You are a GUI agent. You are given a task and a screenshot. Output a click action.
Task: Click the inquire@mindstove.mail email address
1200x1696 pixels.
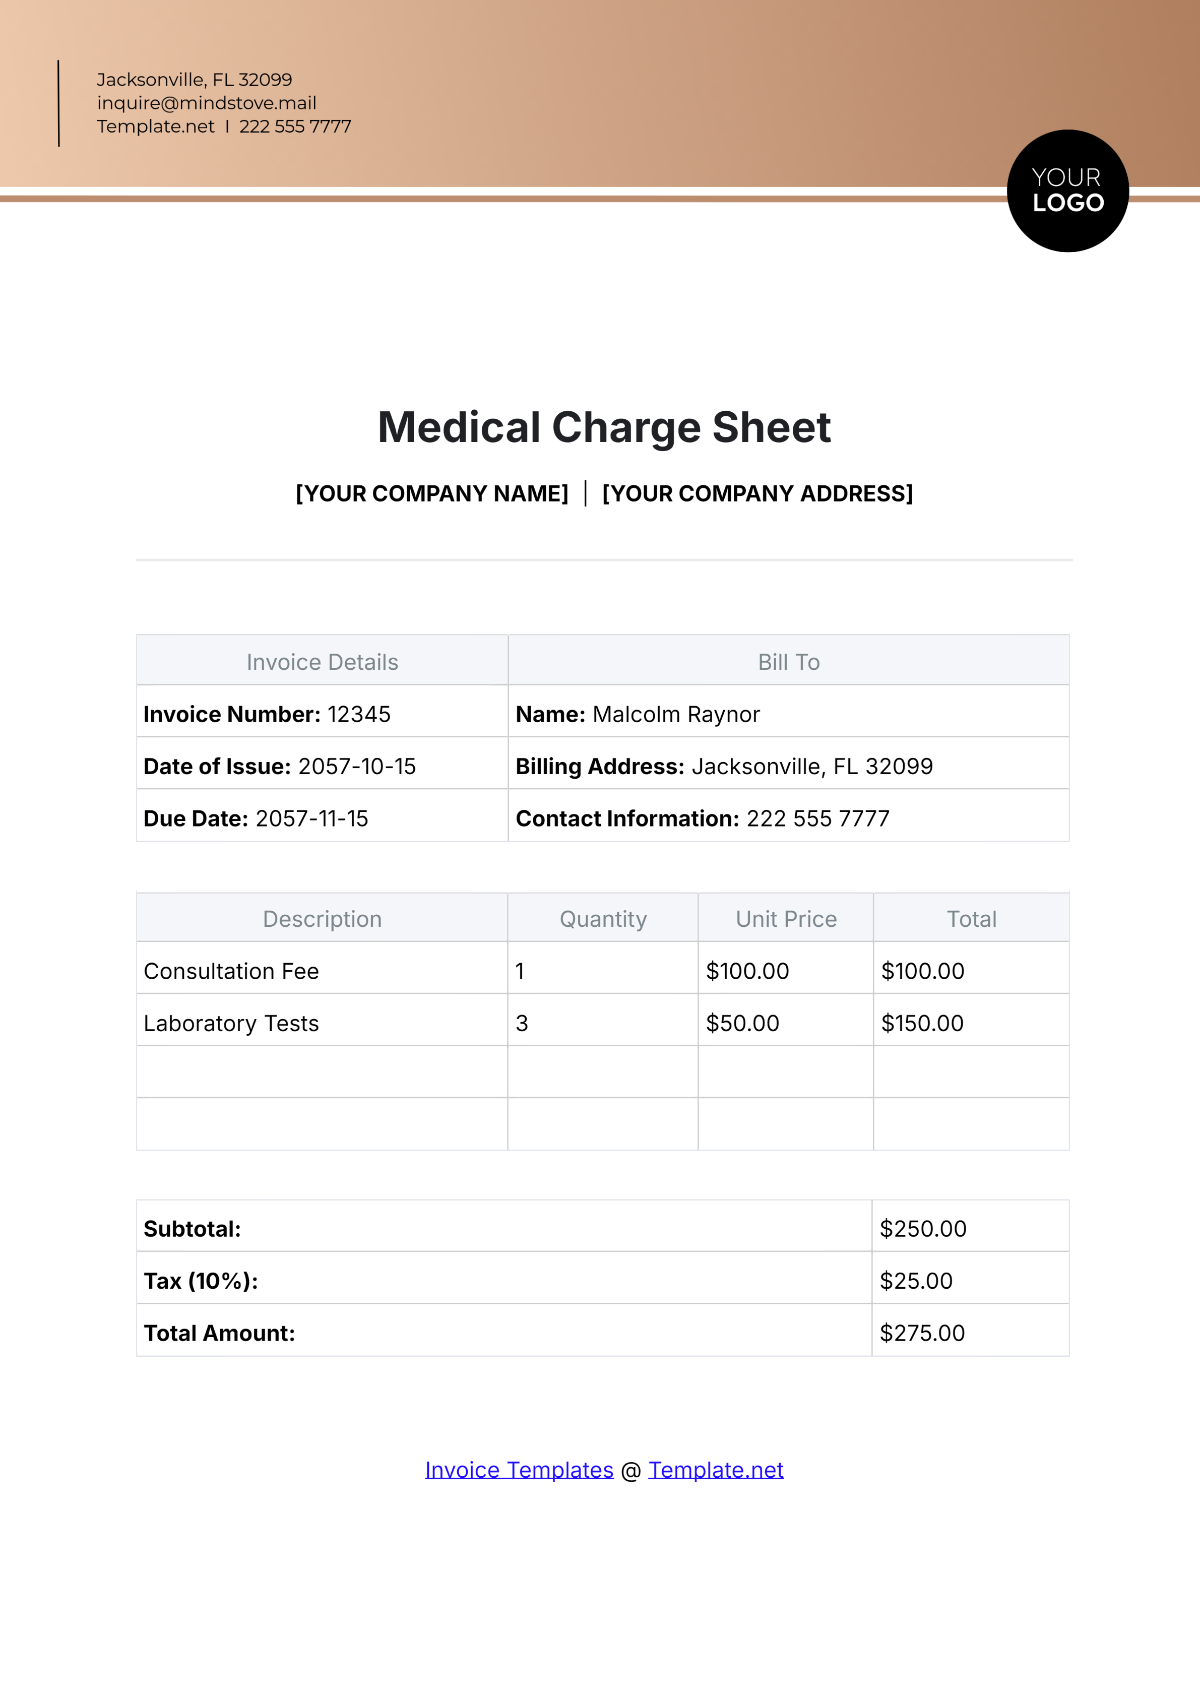tap(207, 103)
